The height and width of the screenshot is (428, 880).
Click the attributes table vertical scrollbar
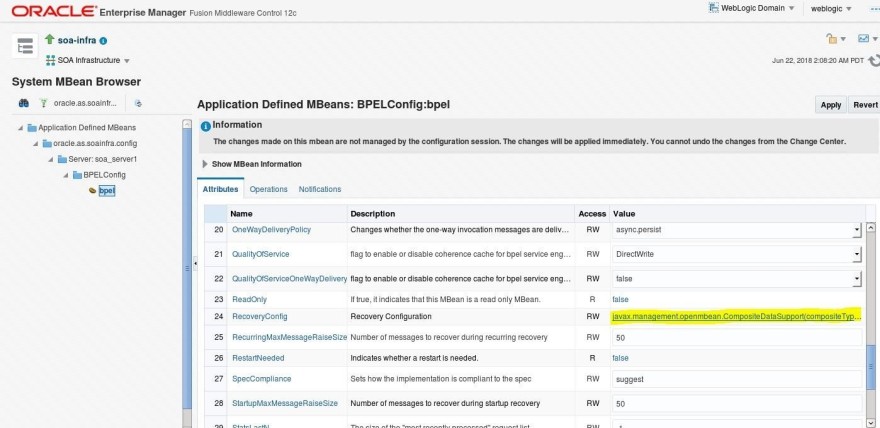tap(870, 325)
